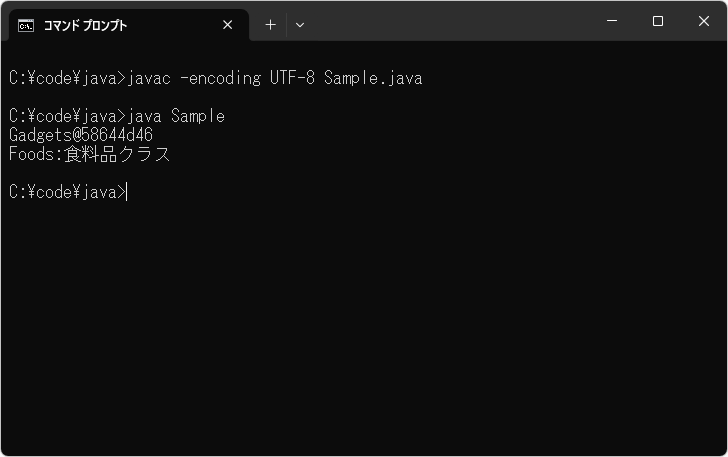Click the last "C:¥code¥java>" prompt text
Viewport: 728px width, 457px height.
67,192
